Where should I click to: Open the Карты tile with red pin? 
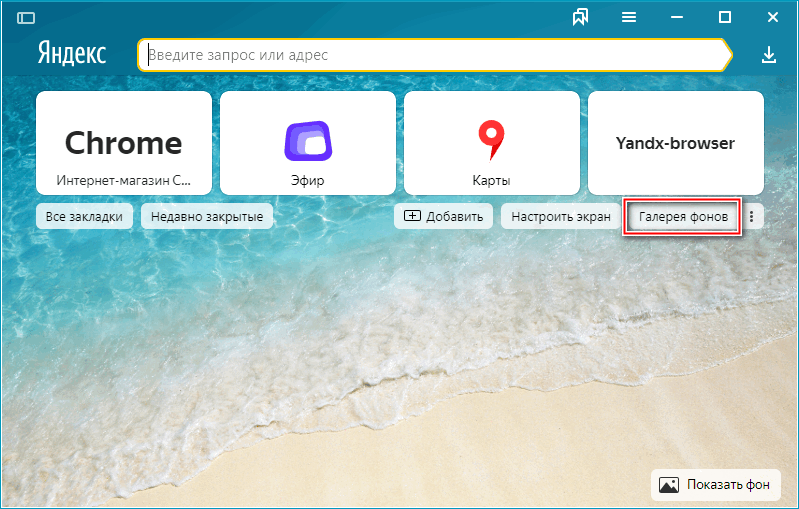(x=491, y=143)
